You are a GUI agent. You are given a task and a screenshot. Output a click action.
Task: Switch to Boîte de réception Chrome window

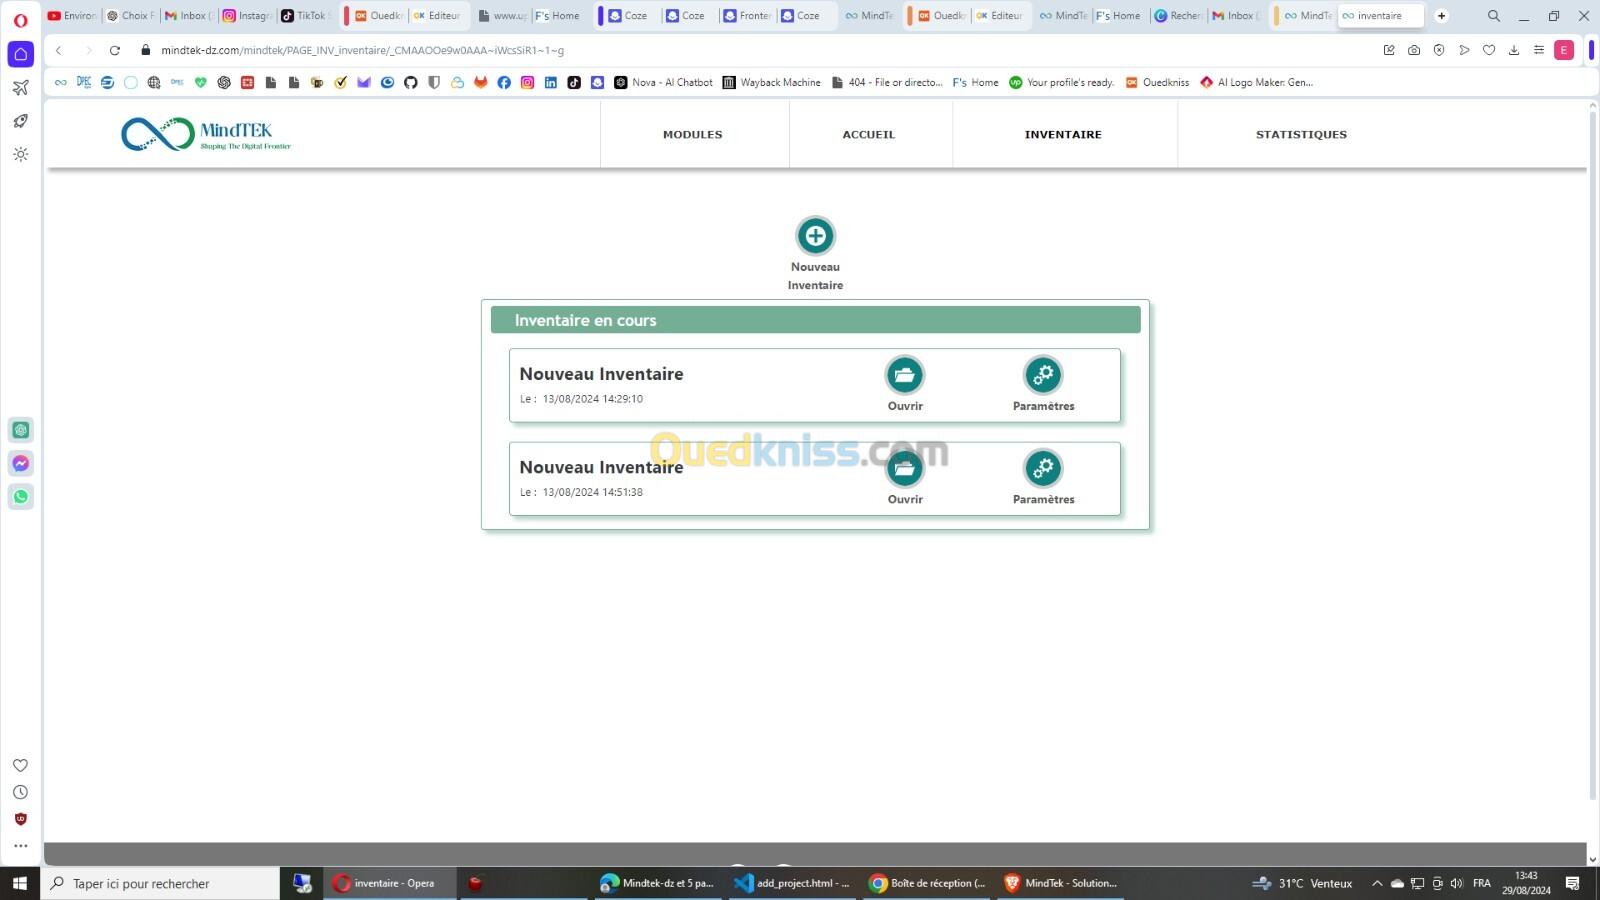pyautogui.click(x=928, y=883)
